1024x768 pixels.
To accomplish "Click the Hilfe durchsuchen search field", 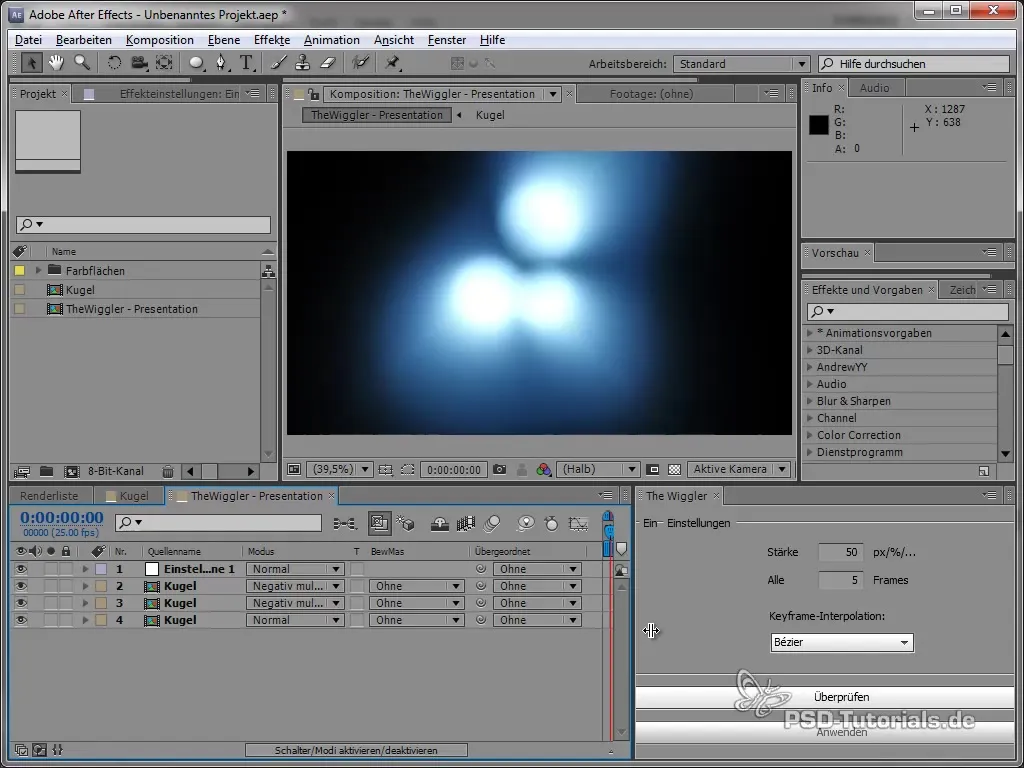I will 914,64.
